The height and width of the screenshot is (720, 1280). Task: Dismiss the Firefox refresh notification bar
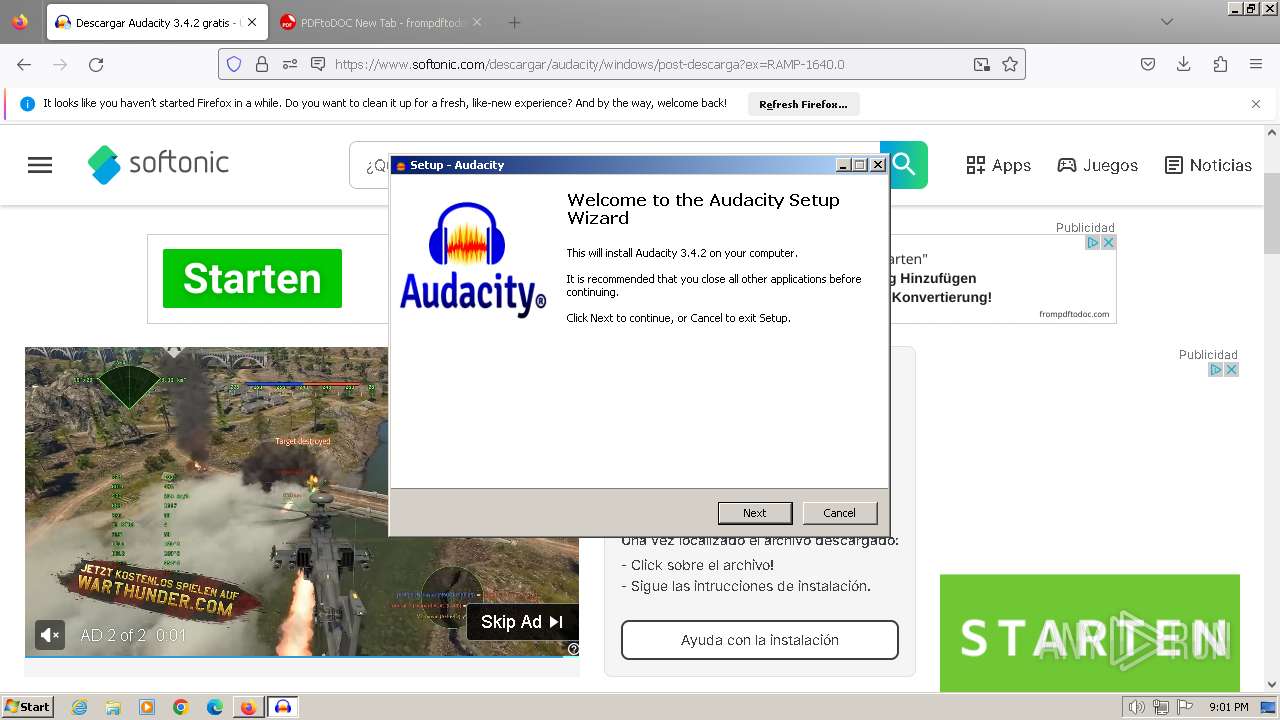pyautogui.click(x=1256, y=104)
